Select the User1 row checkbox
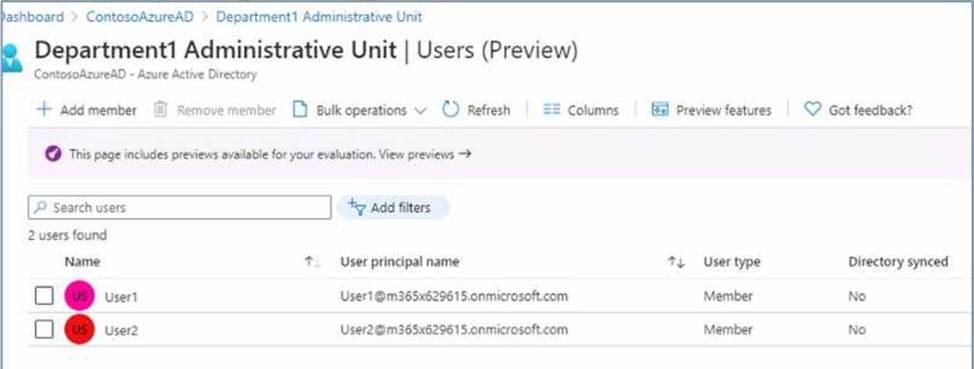Viewport: 974px width, 369px height. [44, 296]
